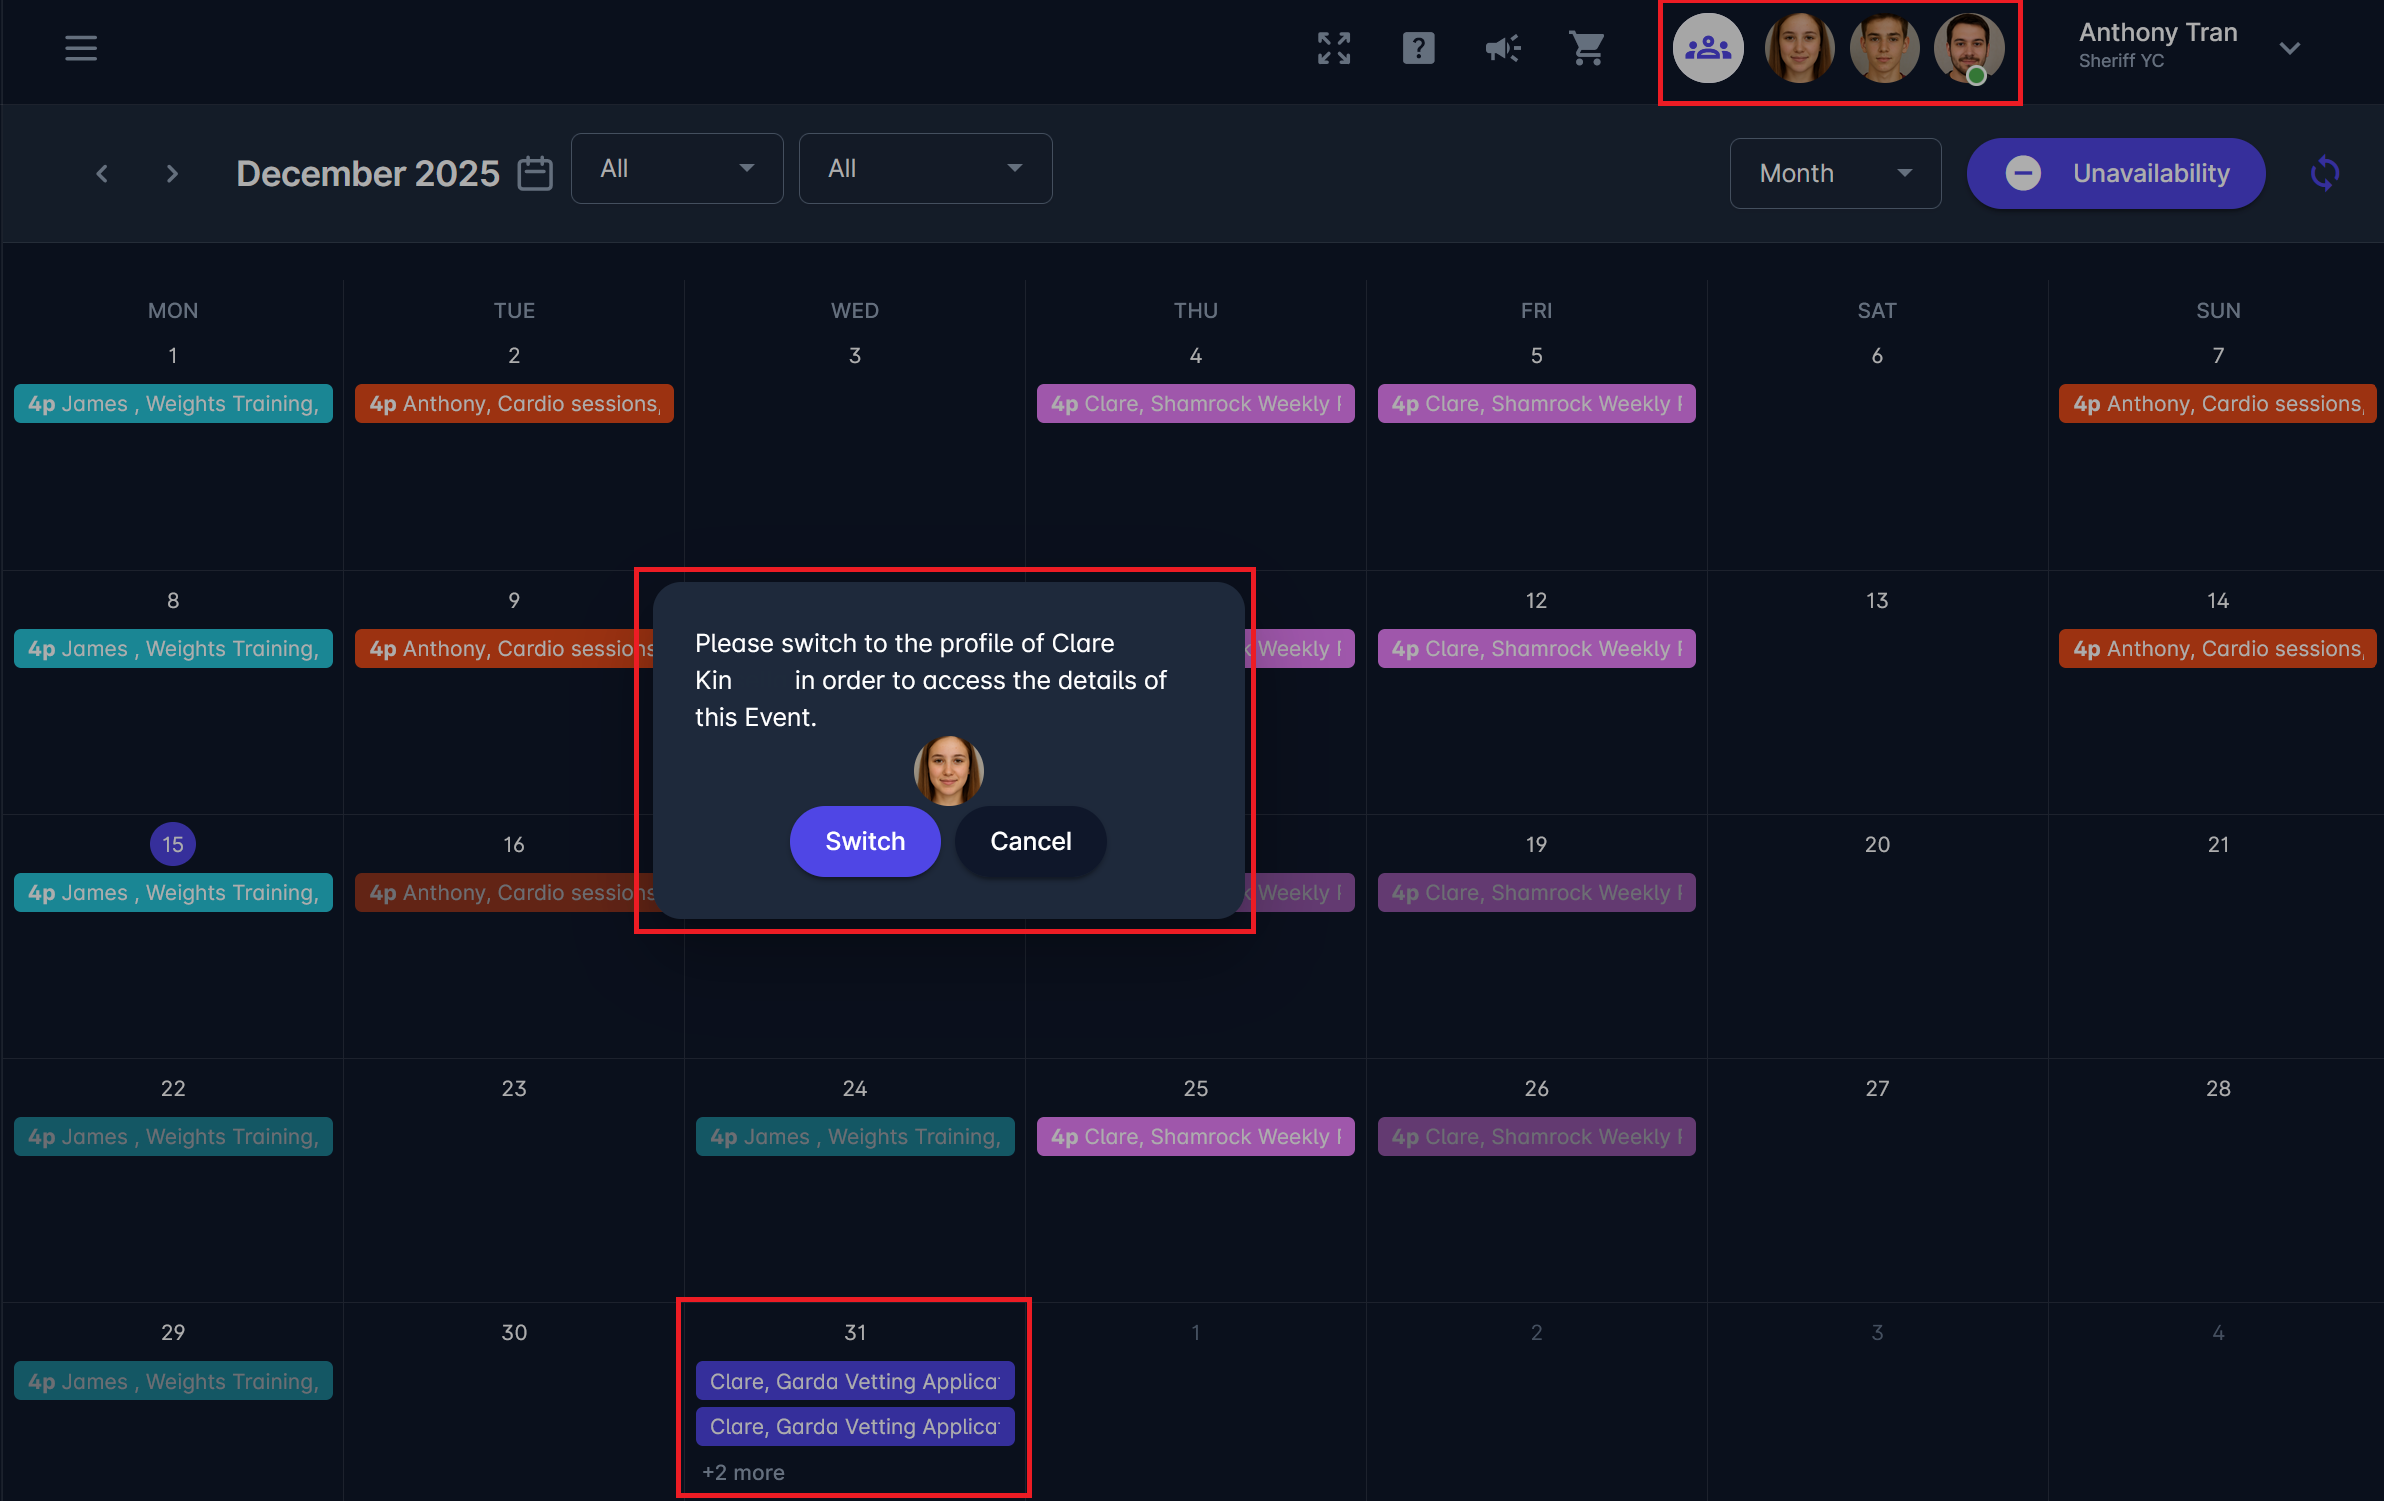This screenshot has height=1501, width=2384.
Task: Toggle the fullscreen icon
Action: 1334,48
